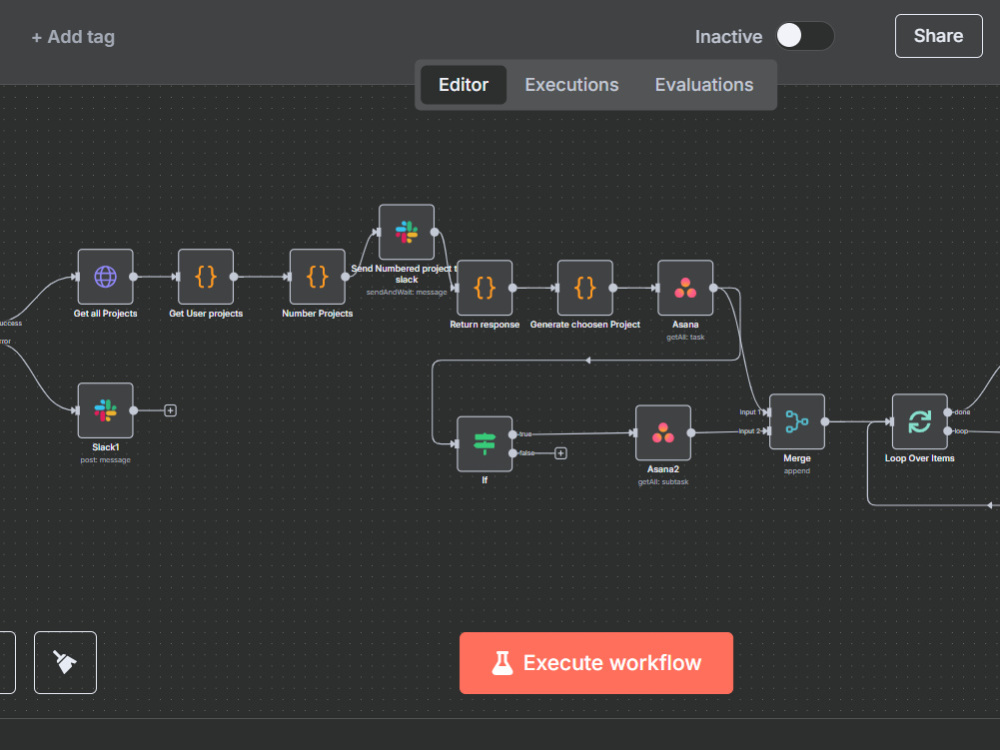Viewport: 1000px width, 750px height.
Task: Toggle the Inactive workflow switch
Action: tap(805, 36)
